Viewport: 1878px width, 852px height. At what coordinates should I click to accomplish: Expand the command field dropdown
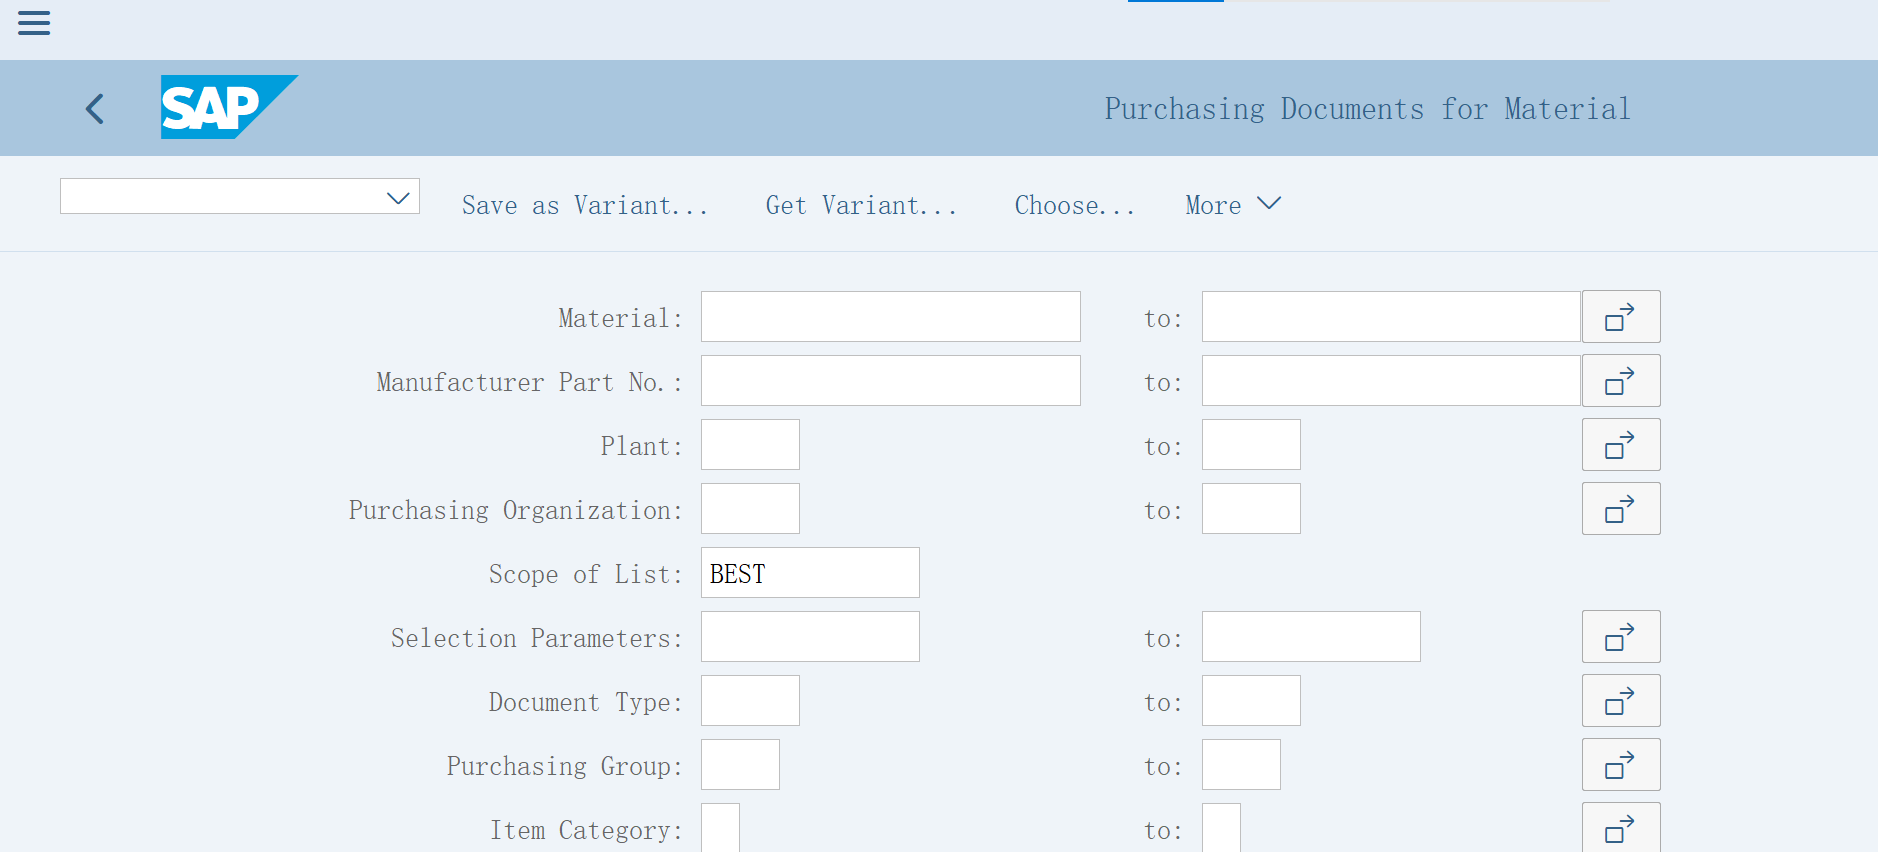pyautogui.click(x=398, y=197)
